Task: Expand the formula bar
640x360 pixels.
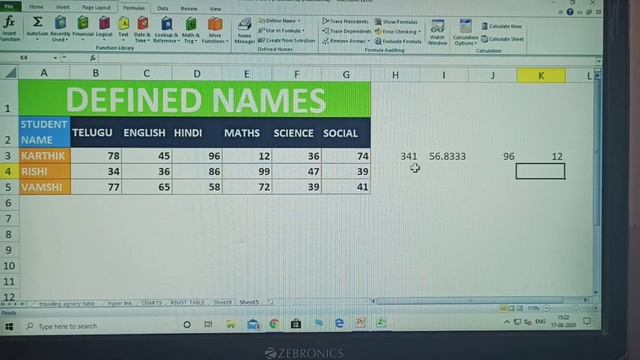Action: [x=598, y=61]
